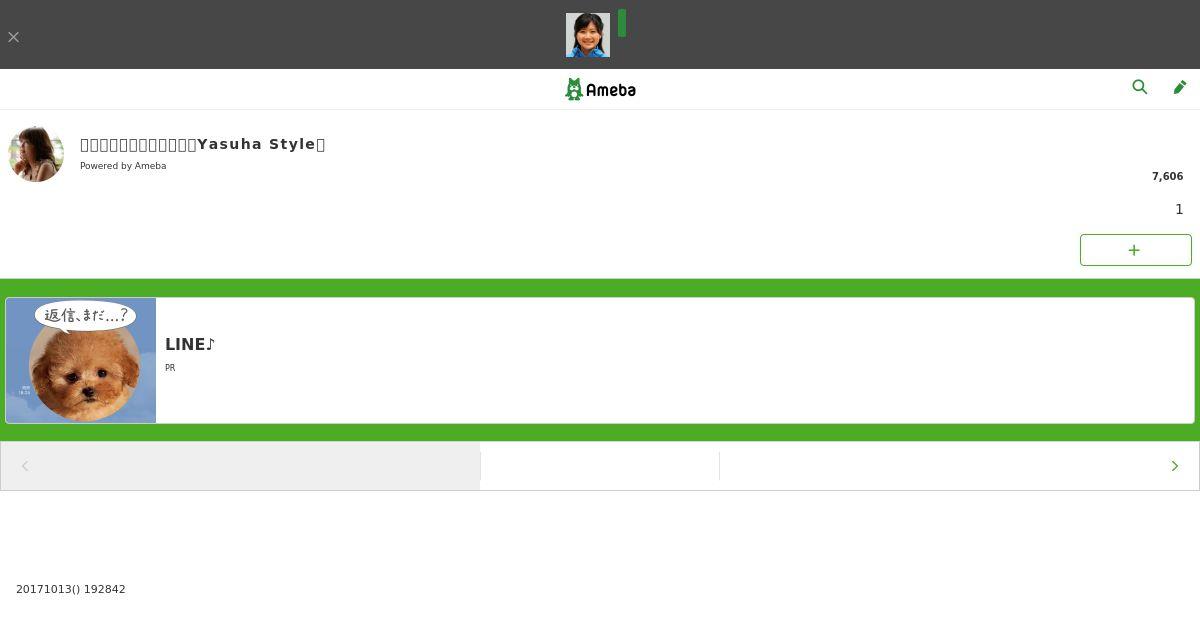Click the grayed-out previous article chevron
Screen dimensions: 1200x630
[x=25, y=466]
